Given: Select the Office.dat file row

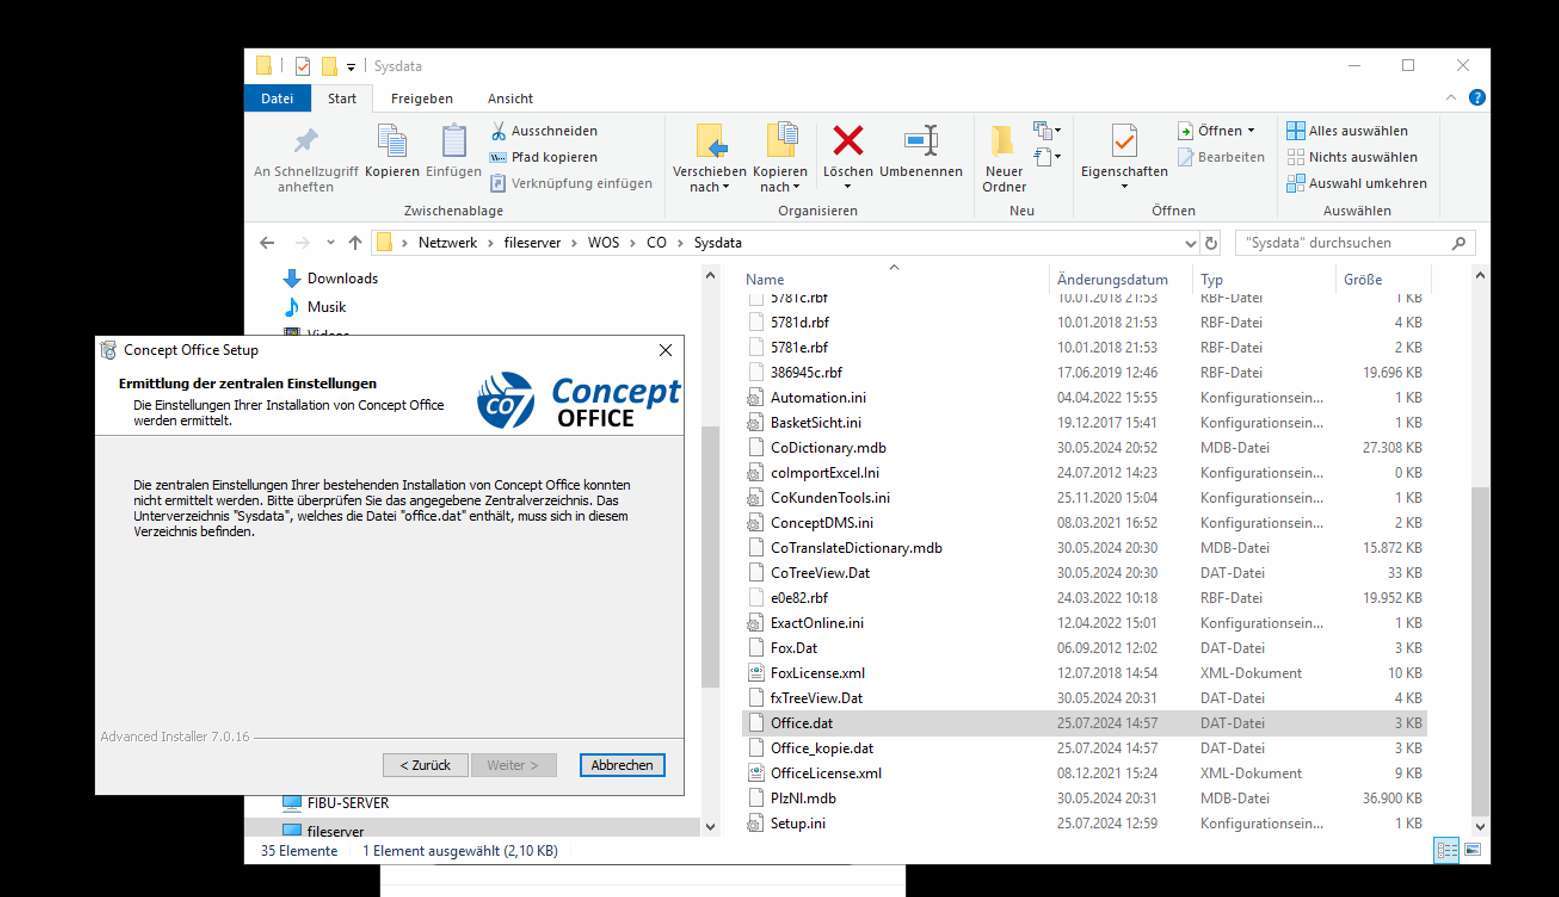Looking at the screenshot, I should 1084,723.
